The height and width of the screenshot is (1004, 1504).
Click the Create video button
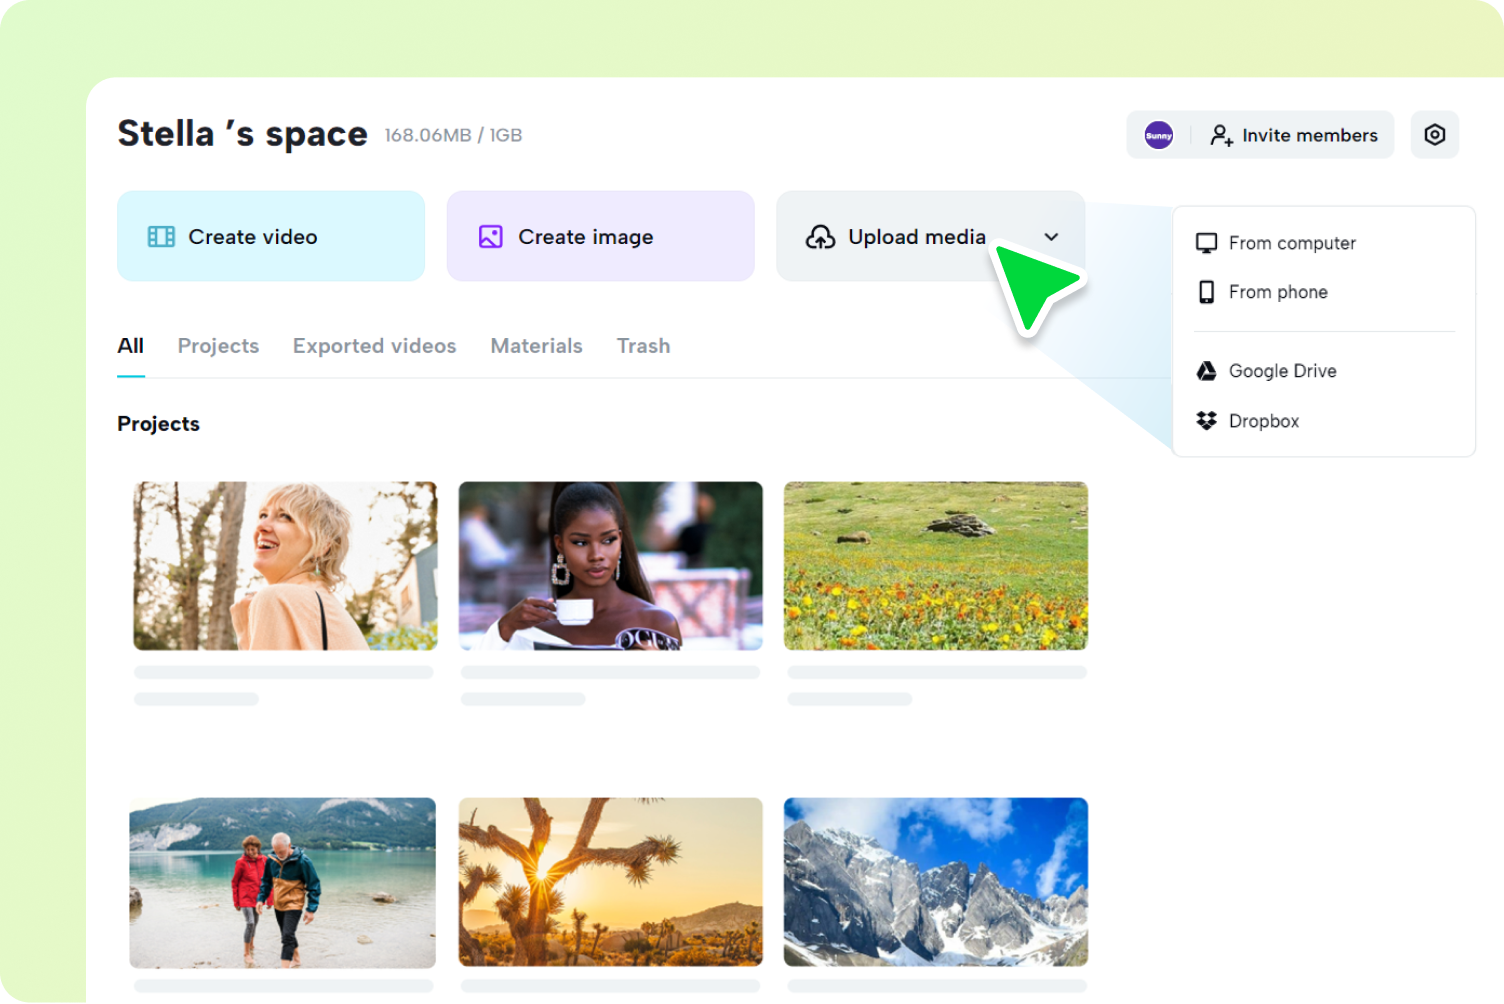[271, 236]
